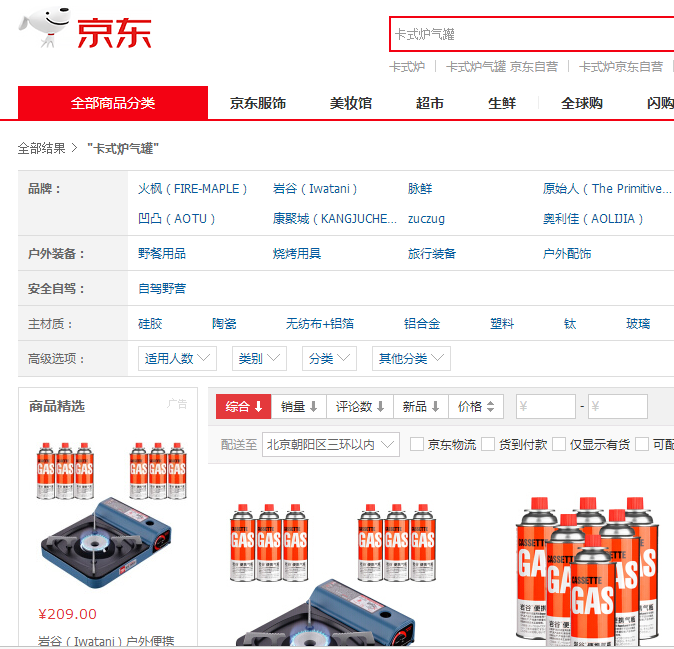Viewport: 674px width, 649px height.
Task: Filter by material 硅胶
Action: coord(150,324)
